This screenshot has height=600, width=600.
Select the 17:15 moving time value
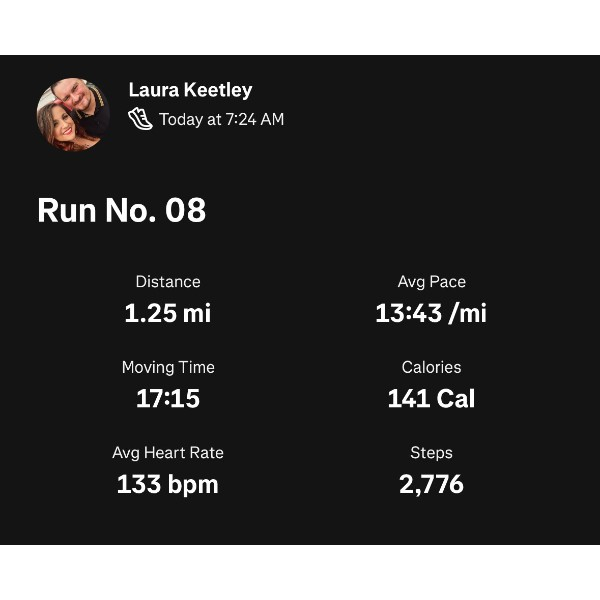point(168,399)
